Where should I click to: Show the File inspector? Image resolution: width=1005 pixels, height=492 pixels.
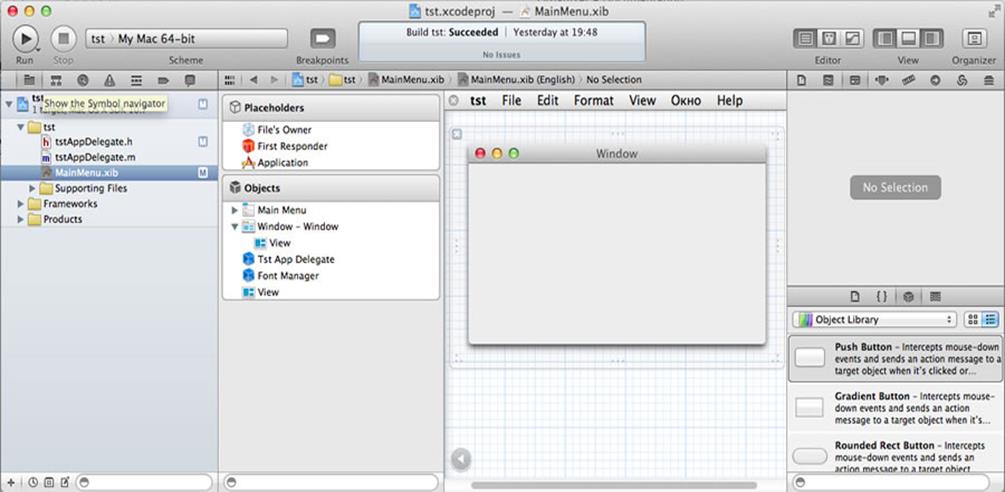pos(801,80)
